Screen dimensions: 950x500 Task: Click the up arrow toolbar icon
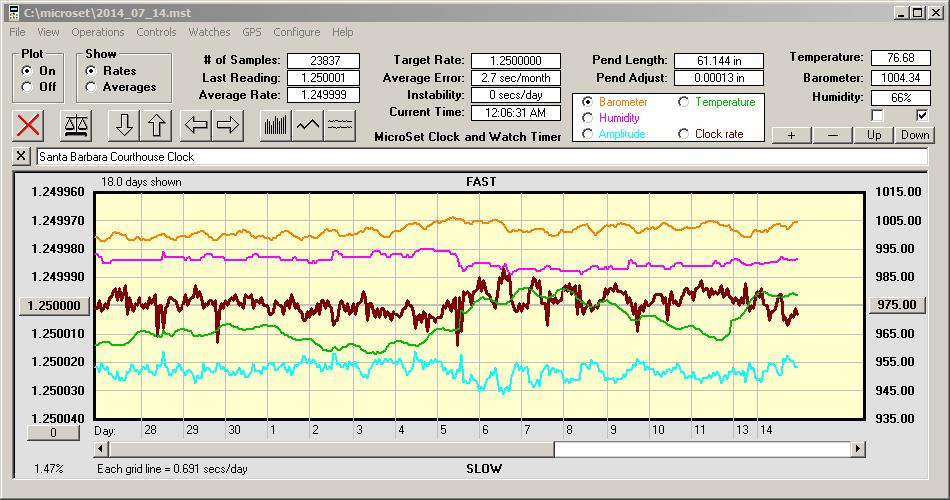[156, 125]
